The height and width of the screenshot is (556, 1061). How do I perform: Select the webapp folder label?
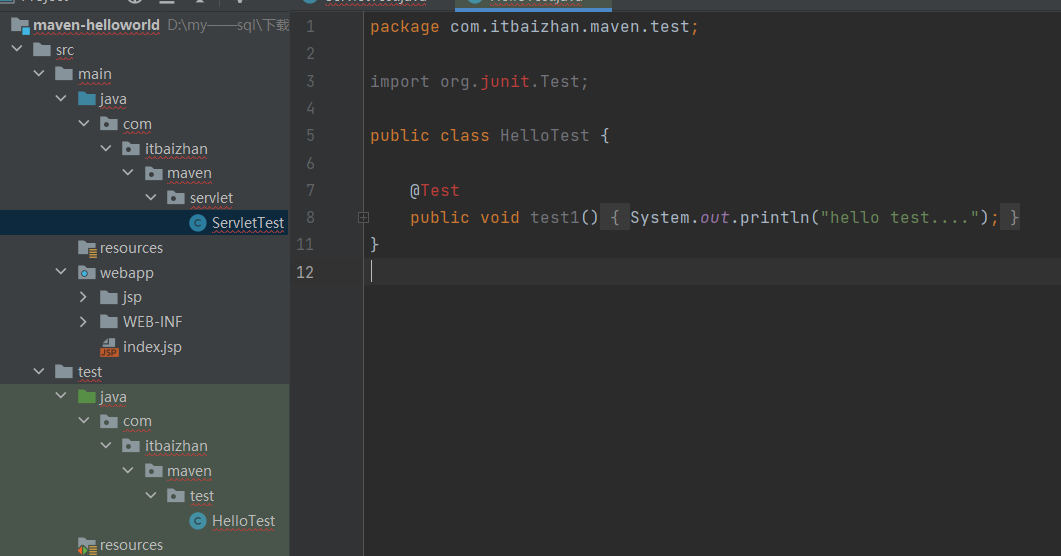click(x=127, y=273)
